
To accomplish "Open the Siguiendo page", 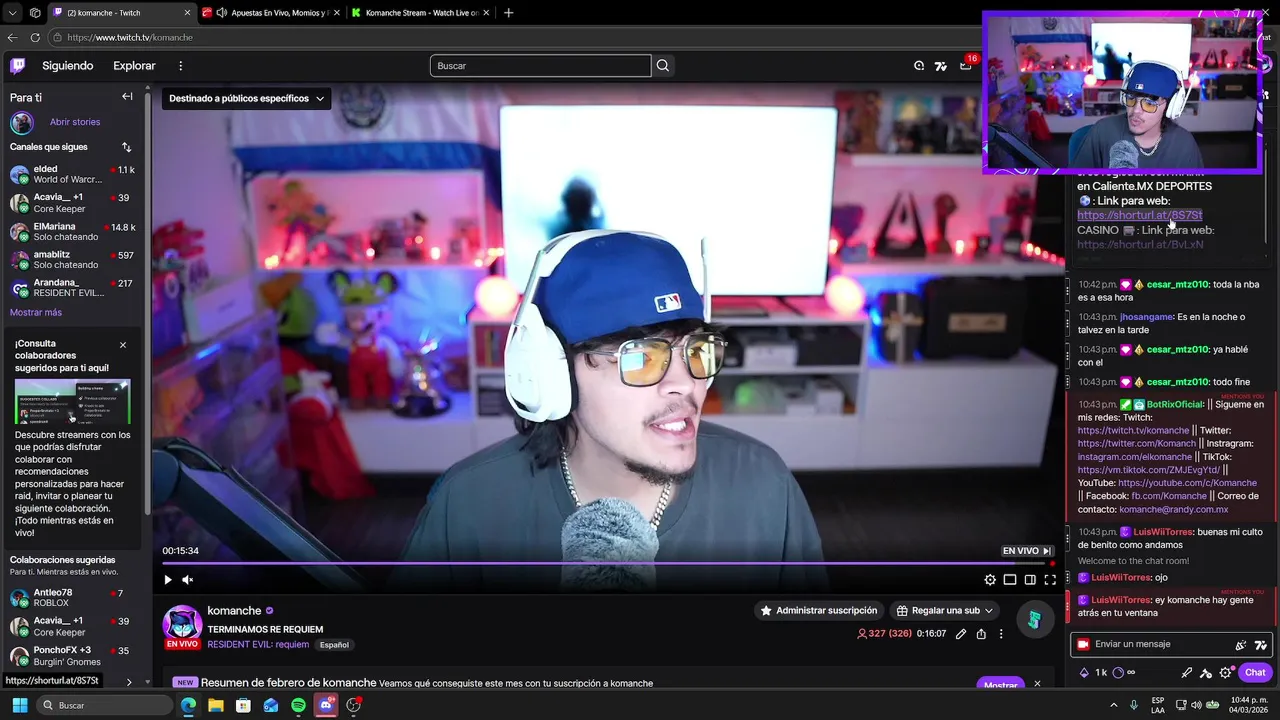I will point(68,66).
